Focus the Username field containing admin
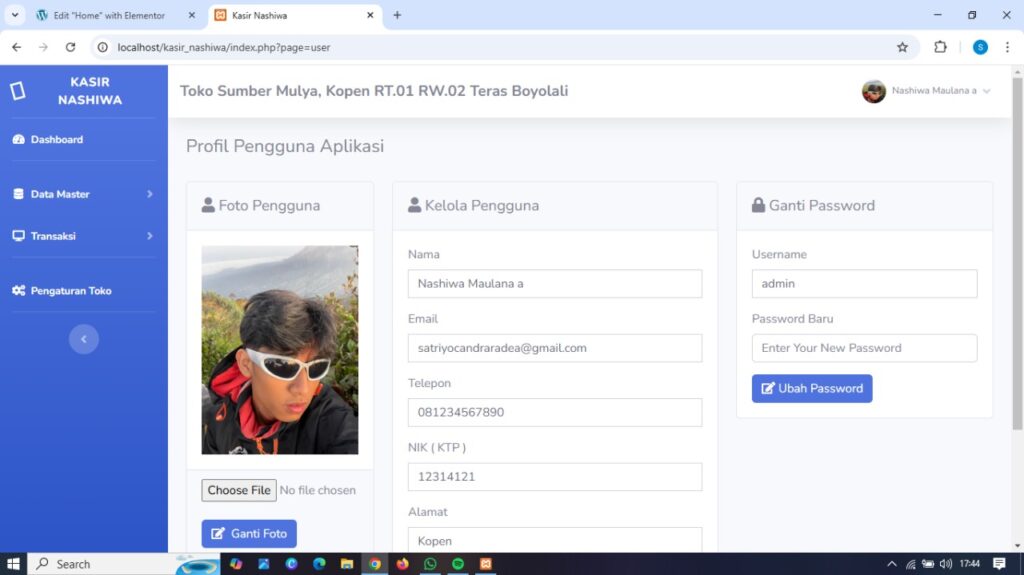The height and width of the screenshot is (575, 1024). click(865, 284)
